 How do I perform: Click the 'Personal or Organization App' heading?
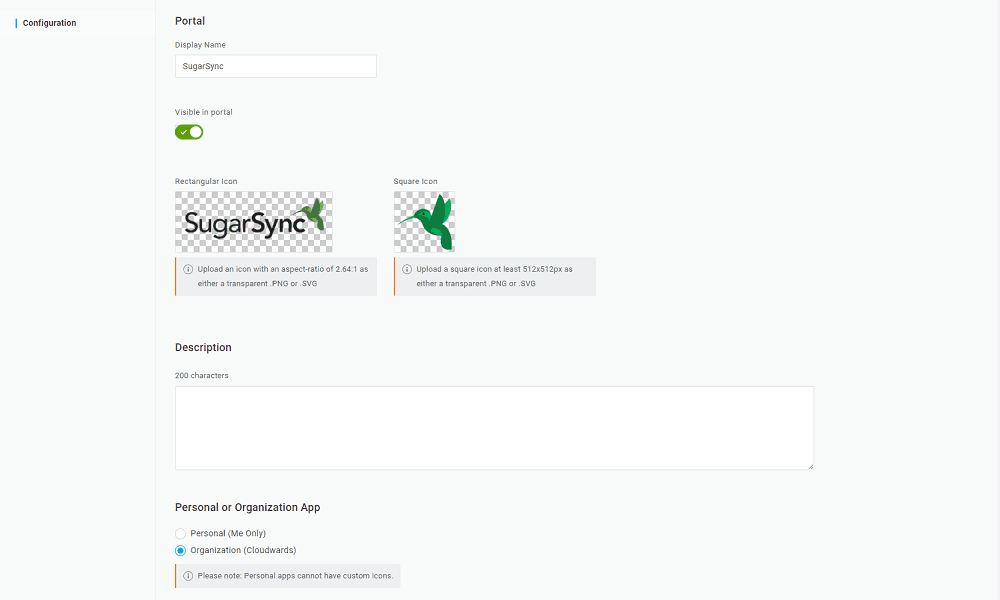click(247, 508)
